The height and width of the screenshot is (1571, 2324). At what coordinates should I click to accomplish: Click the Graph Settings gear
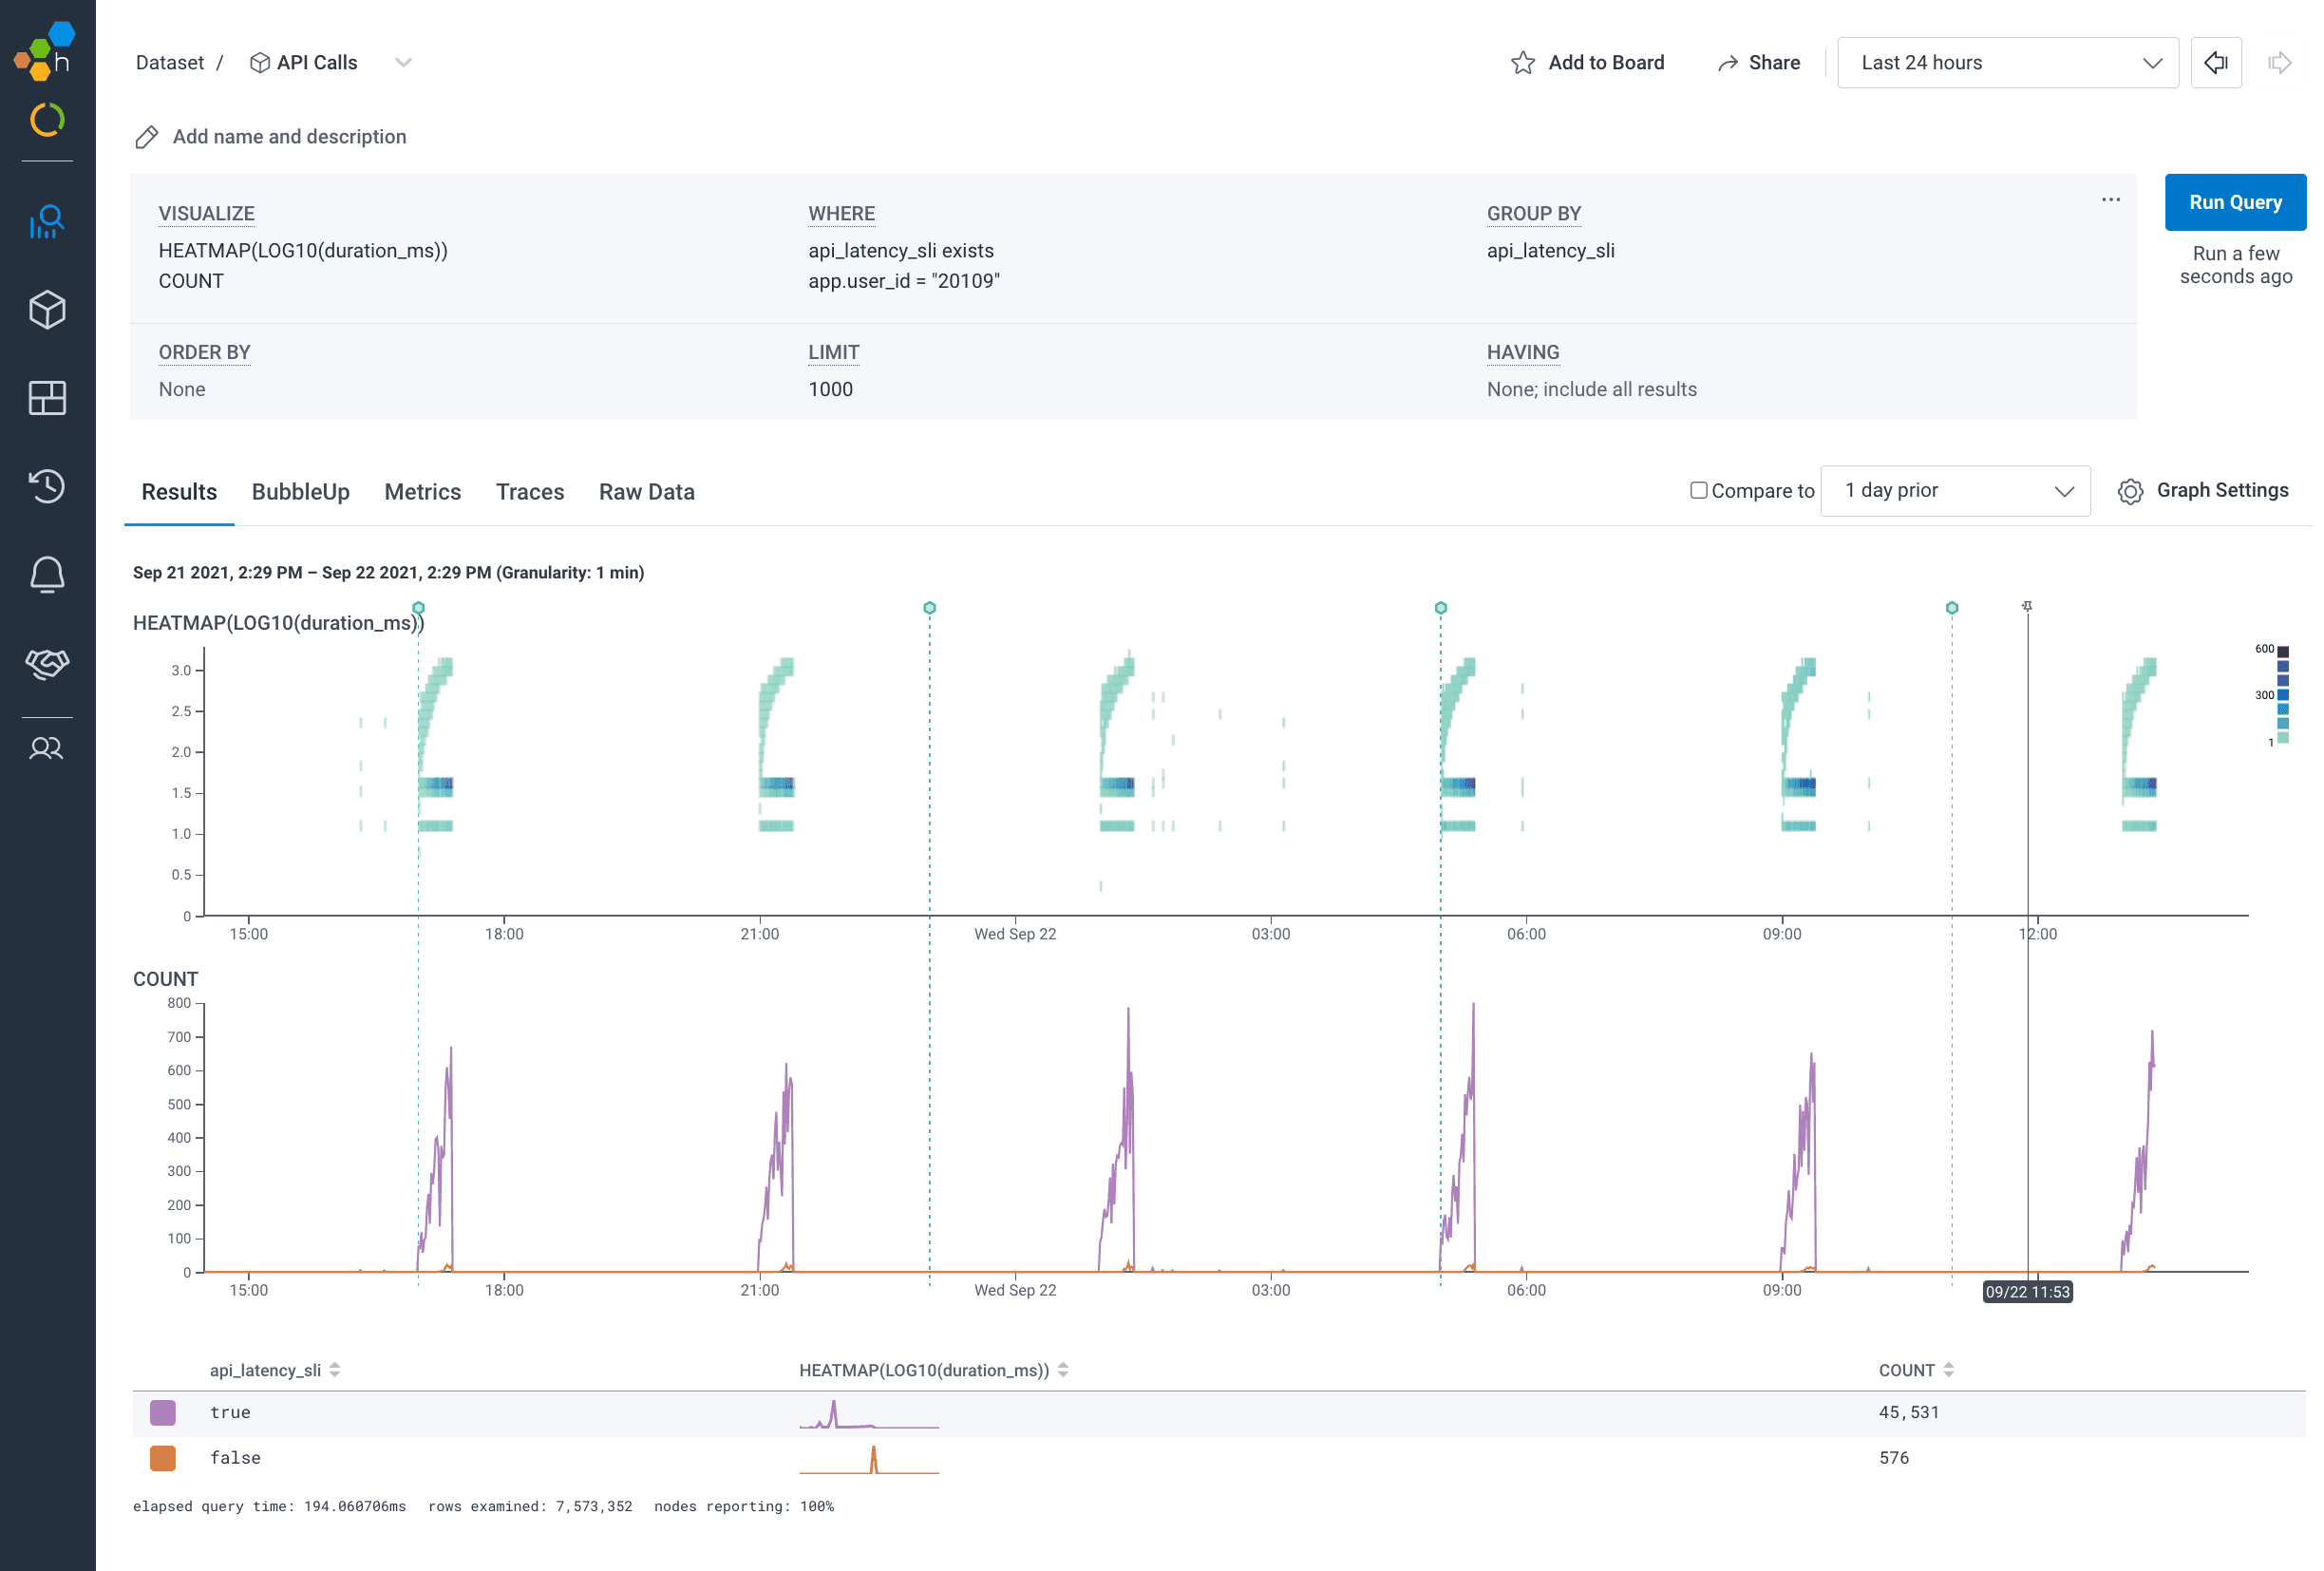click(x=2130, y=491)
